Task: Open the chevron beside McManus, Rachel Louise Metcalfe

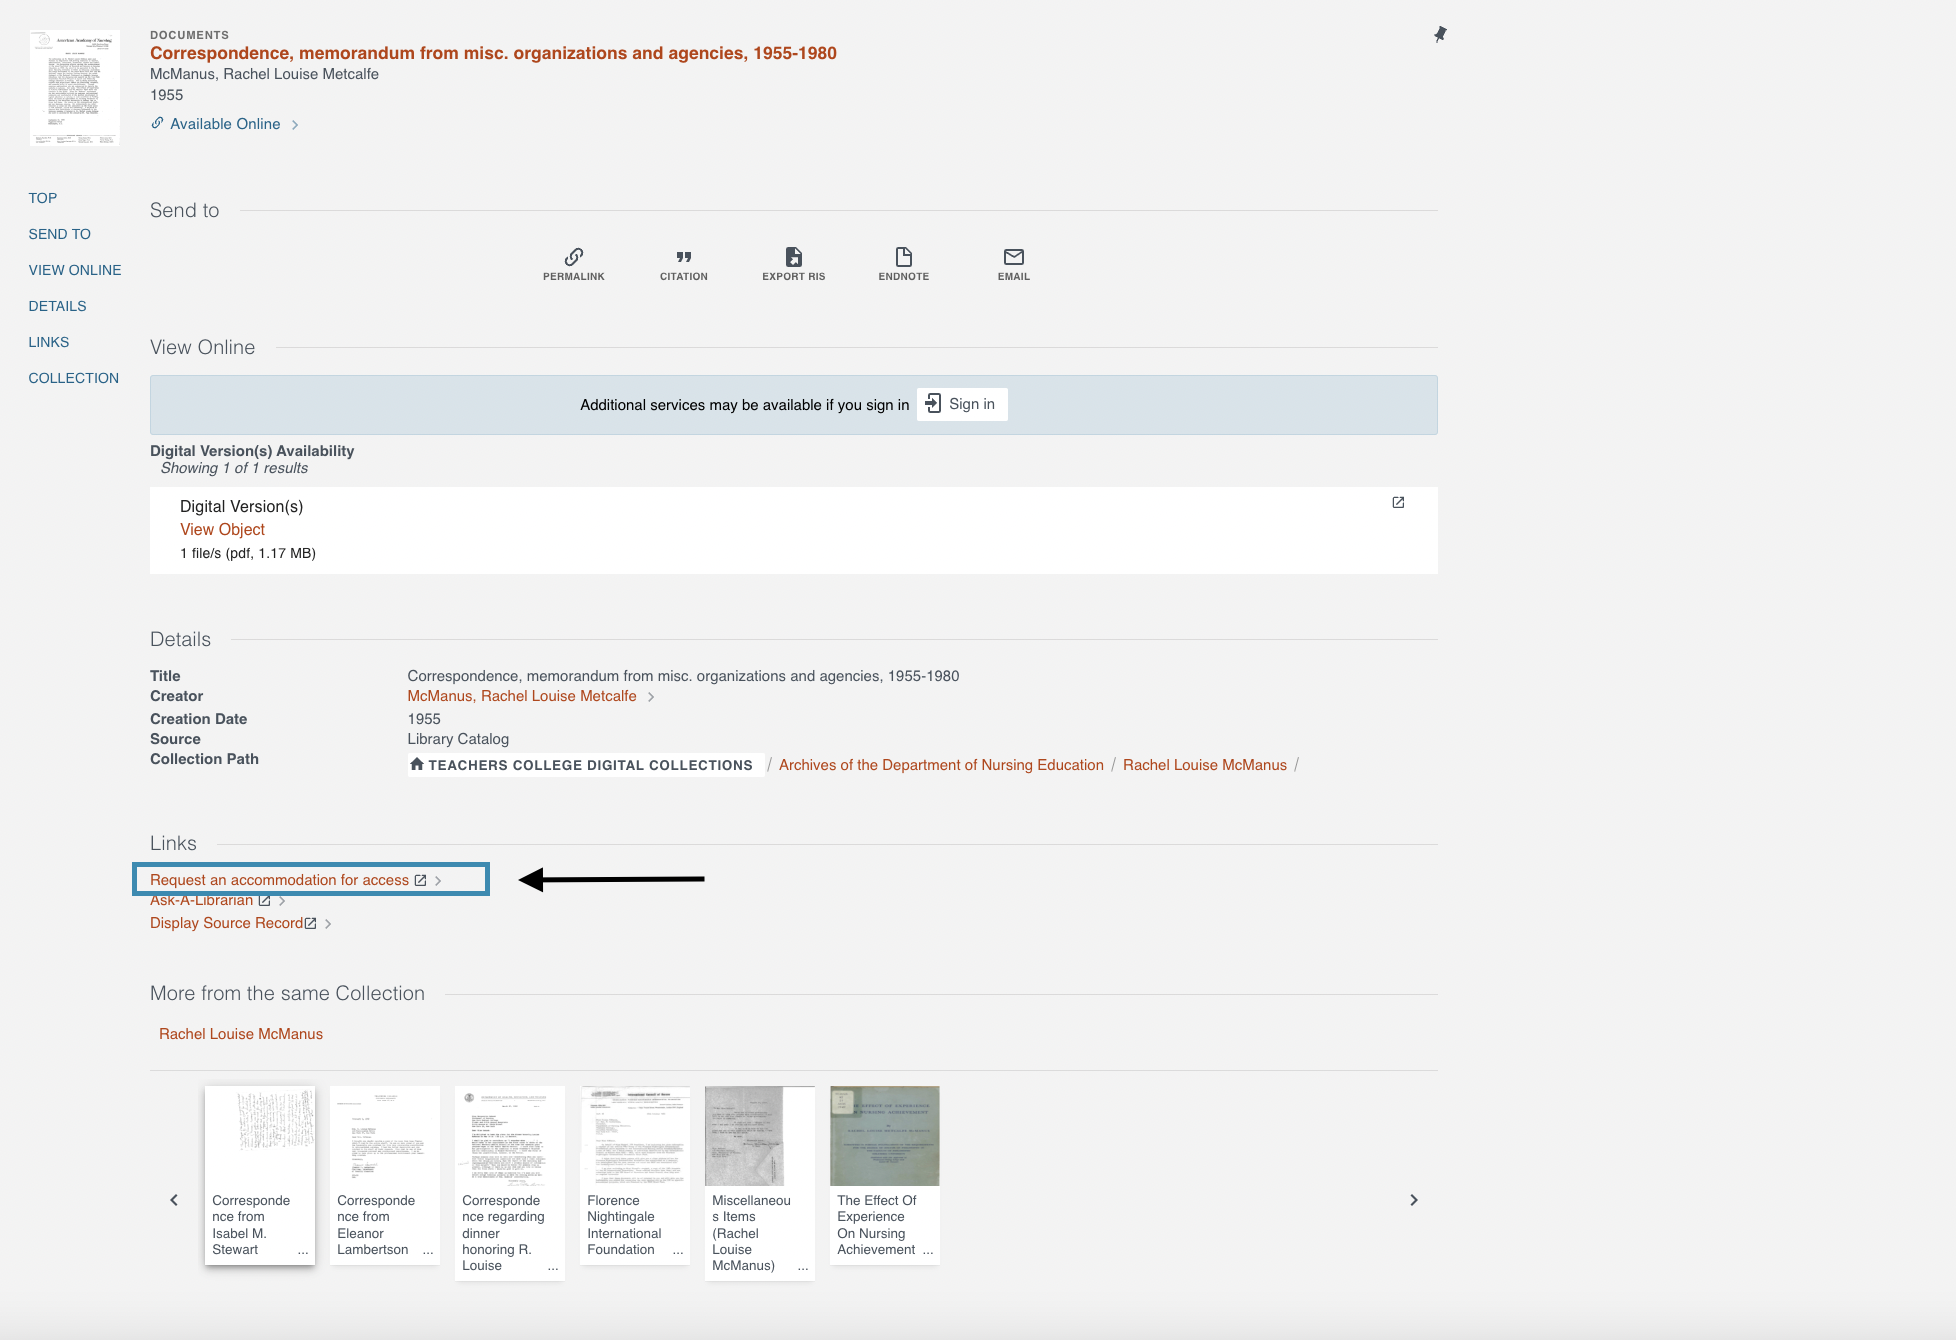Action: (x=651, y=696)
